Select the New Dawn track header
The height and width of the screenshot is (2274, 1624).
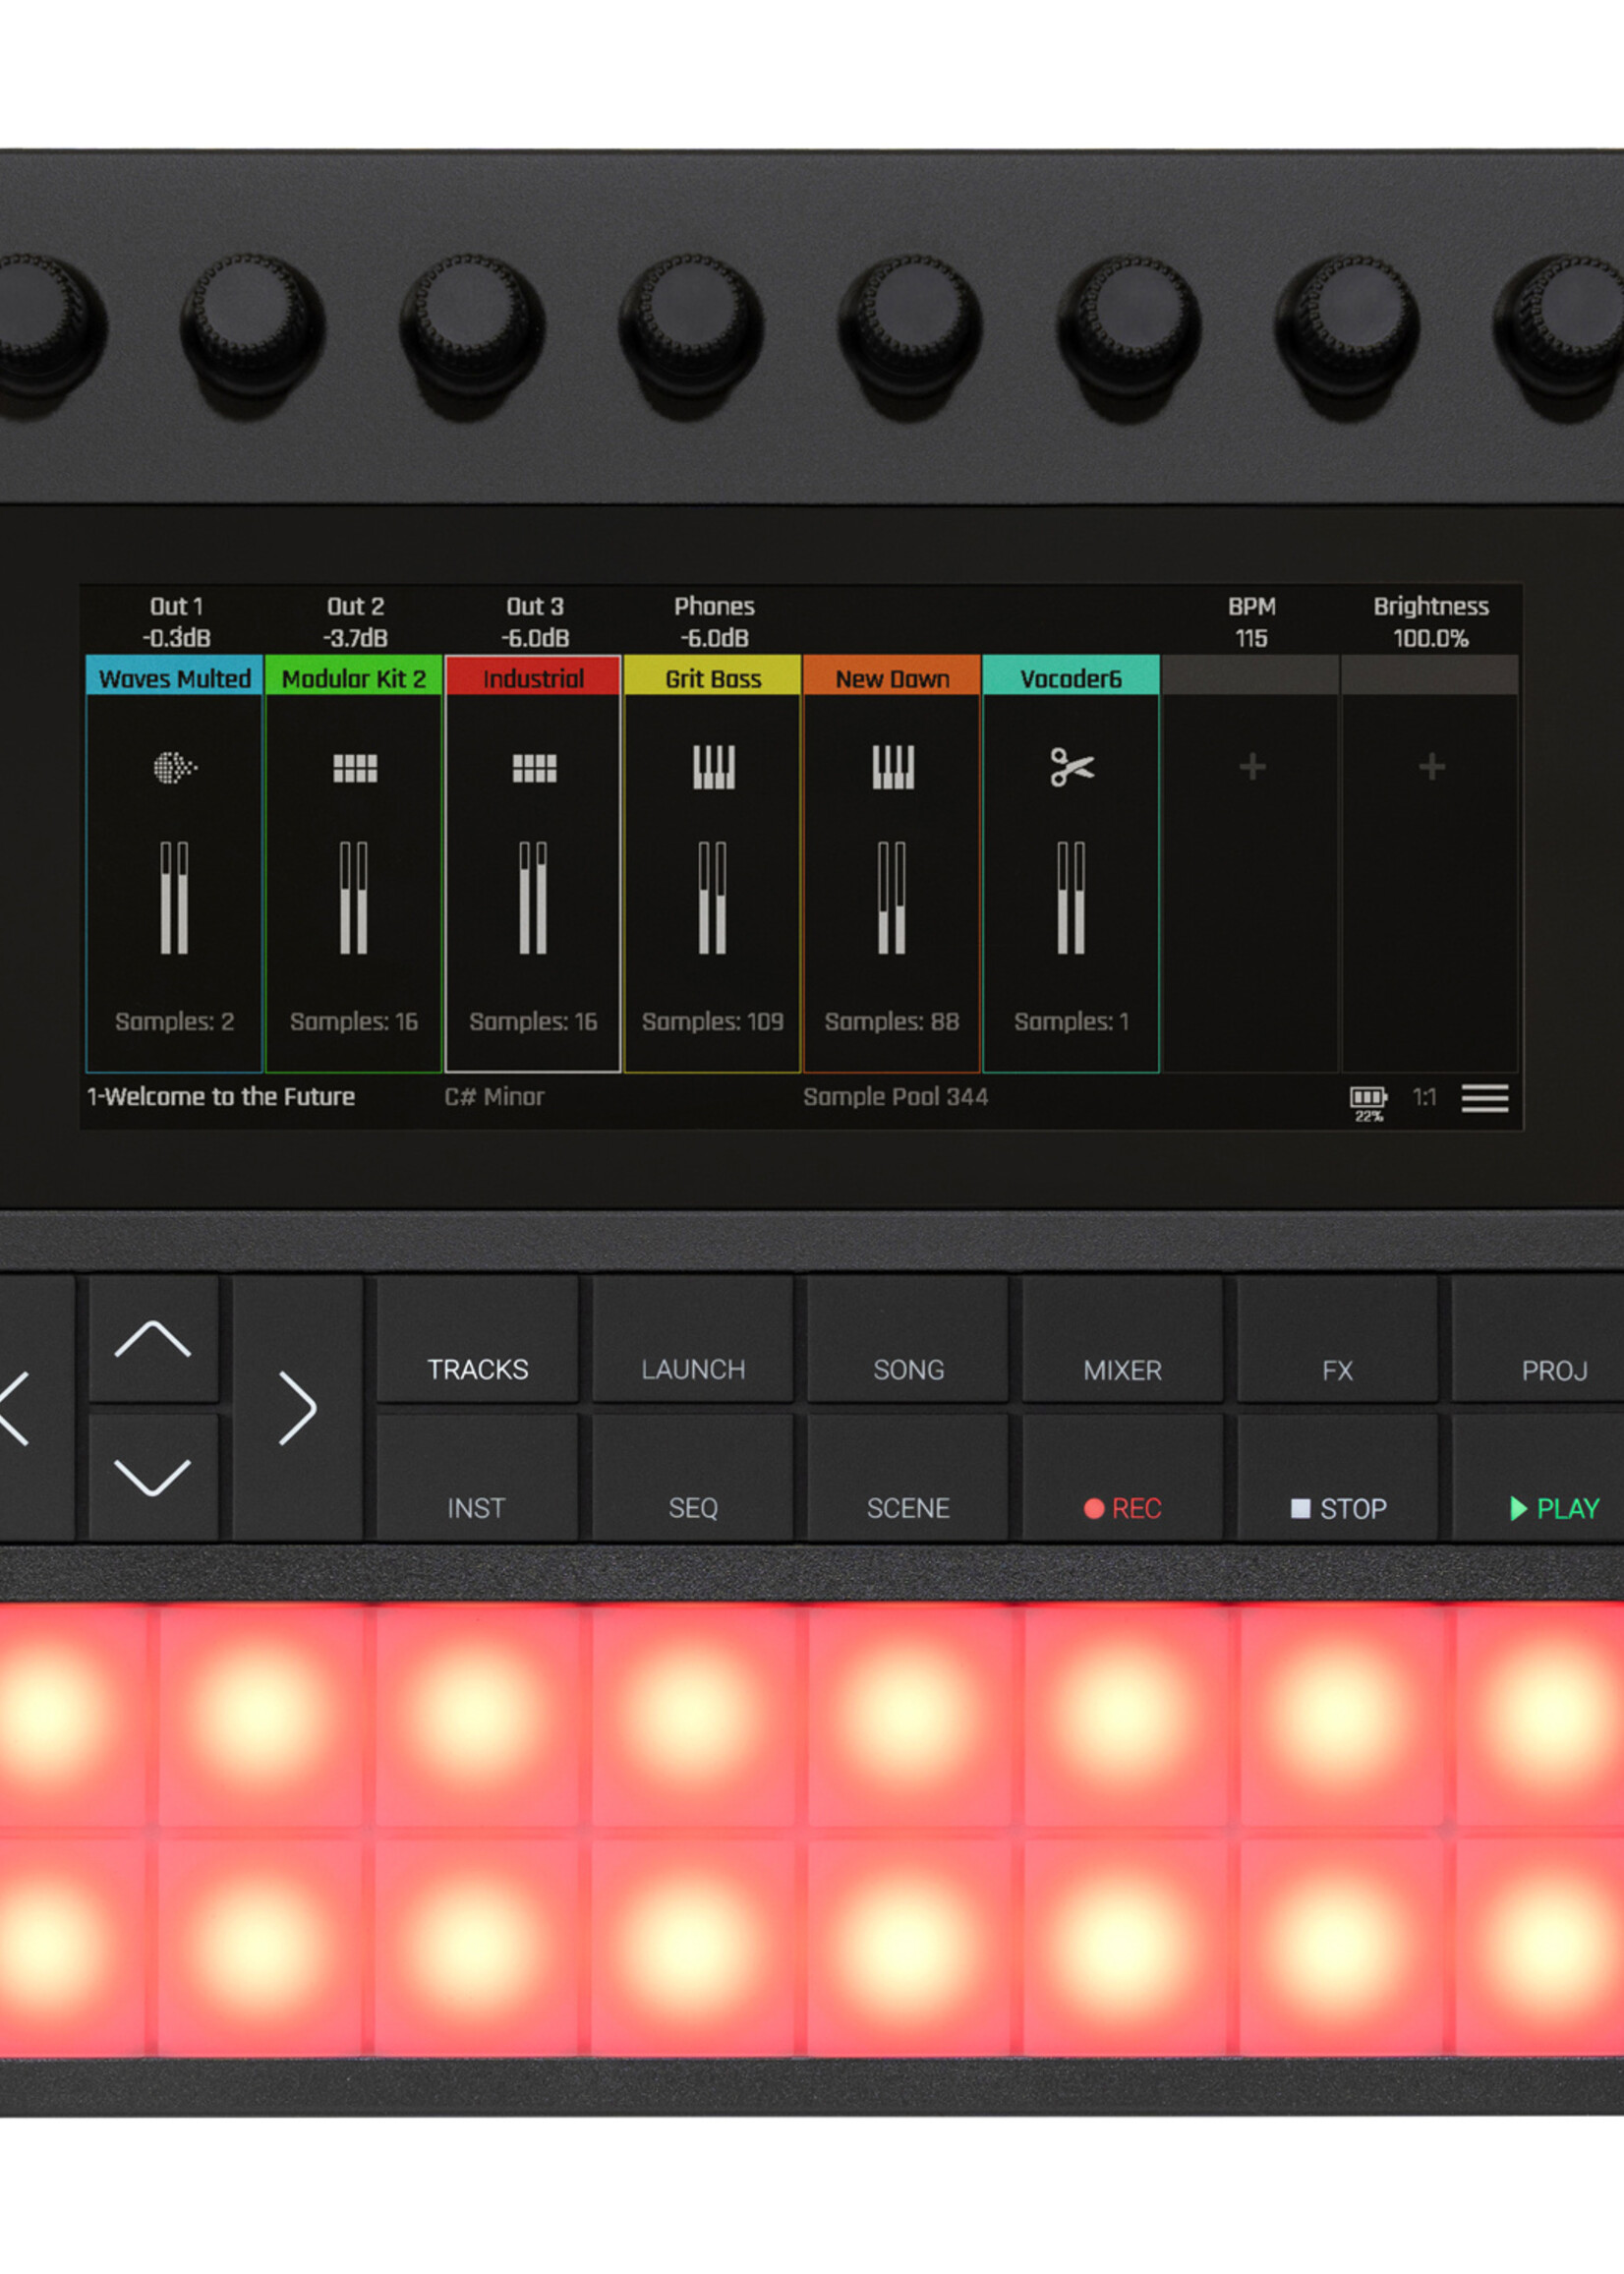click(892, 677)
